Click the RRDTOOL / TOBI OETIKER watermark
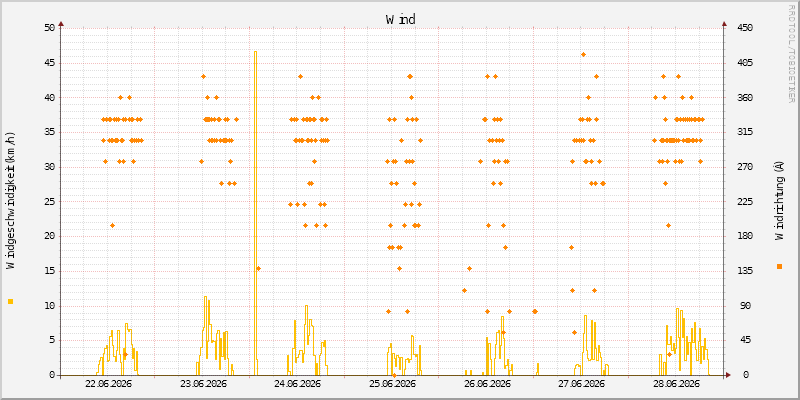 click(791, 53)
